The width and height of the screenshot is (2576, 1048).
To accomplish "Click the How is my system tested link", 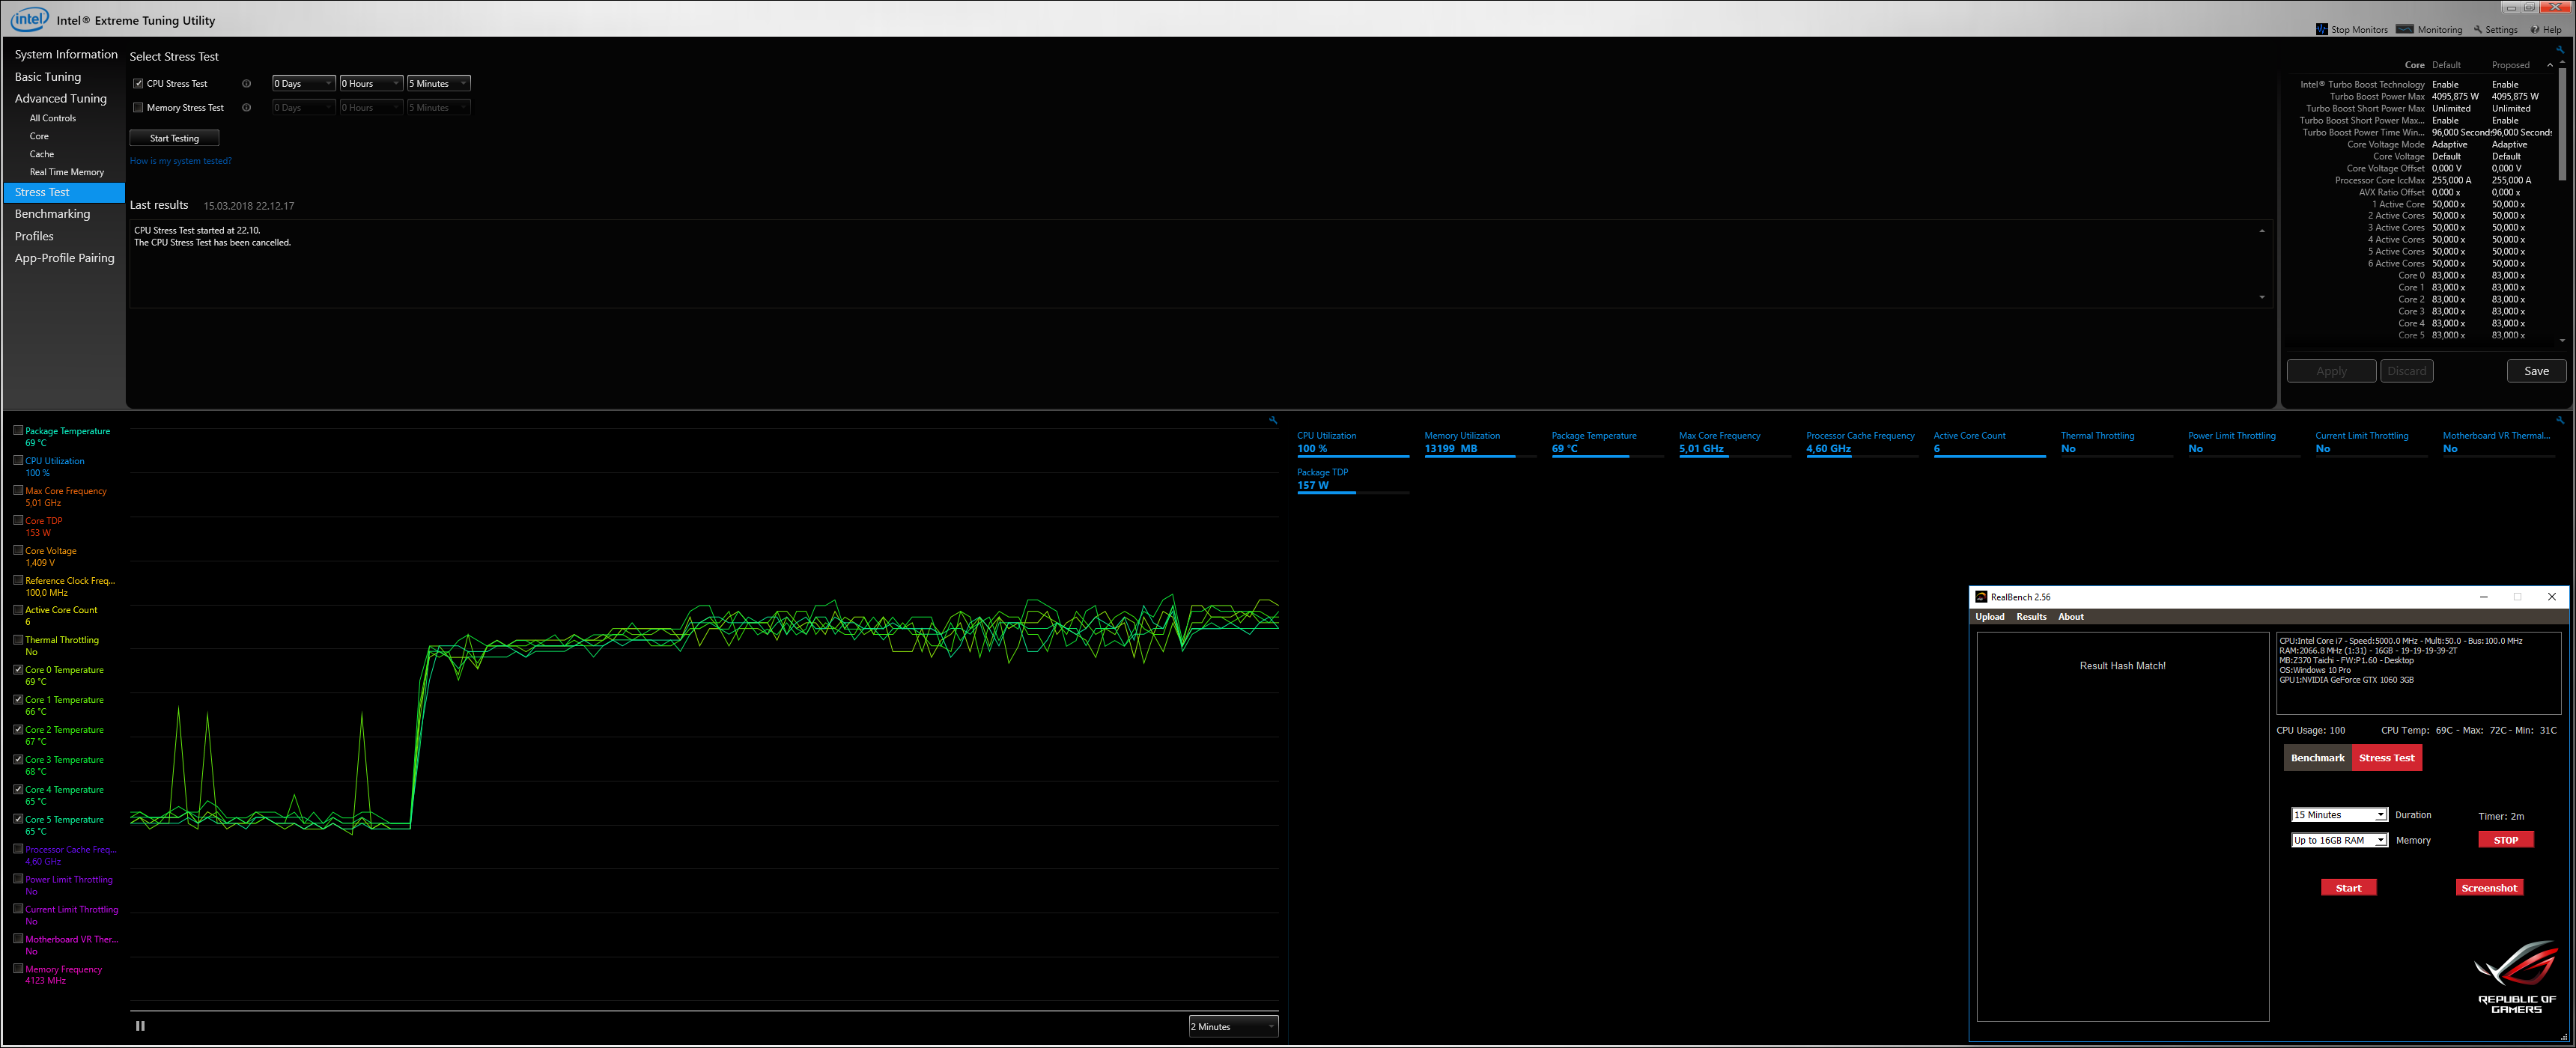I will [180, 161].
